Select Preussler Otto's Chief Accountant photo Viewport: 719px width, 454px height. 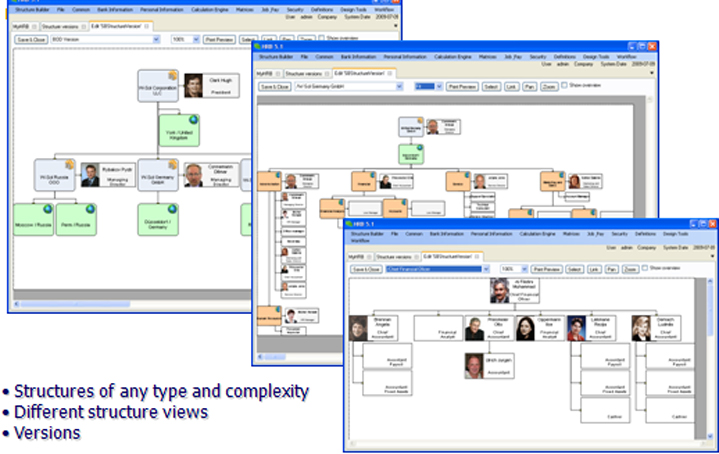(x=474, y=328)
